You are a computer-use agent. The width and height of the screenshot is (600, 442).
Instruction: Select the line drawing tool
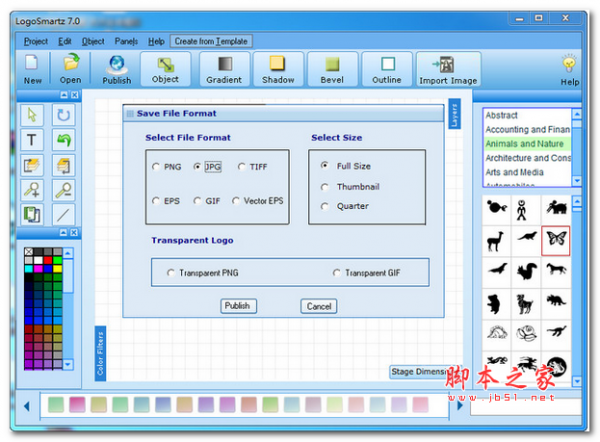(64, 215)
